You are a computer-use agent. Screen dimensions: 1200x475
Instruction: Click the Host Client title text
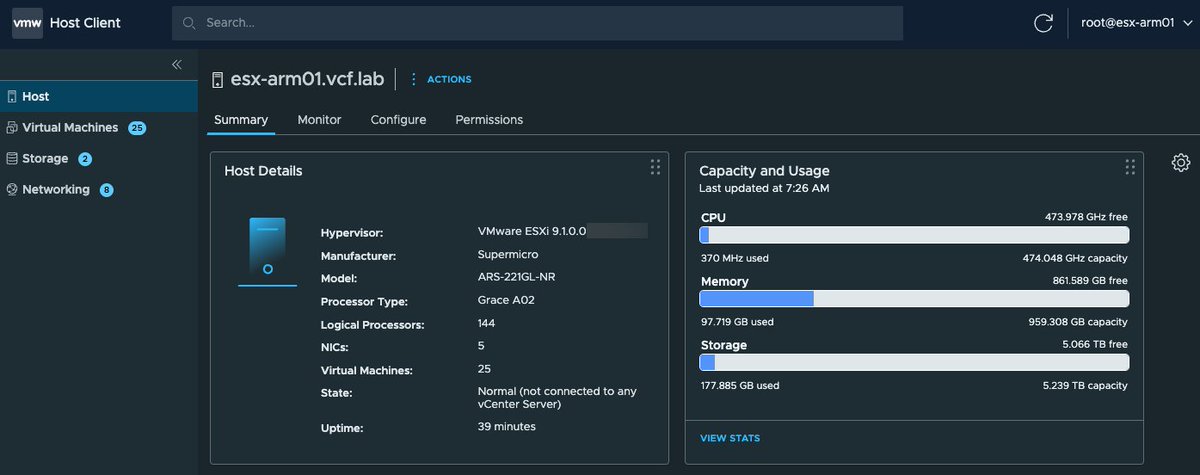86,23
